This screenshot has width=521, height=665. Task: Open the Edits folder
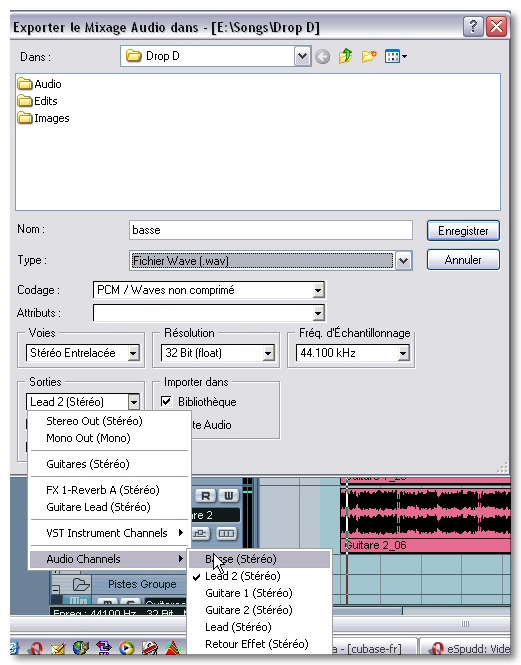click(38, 101)
